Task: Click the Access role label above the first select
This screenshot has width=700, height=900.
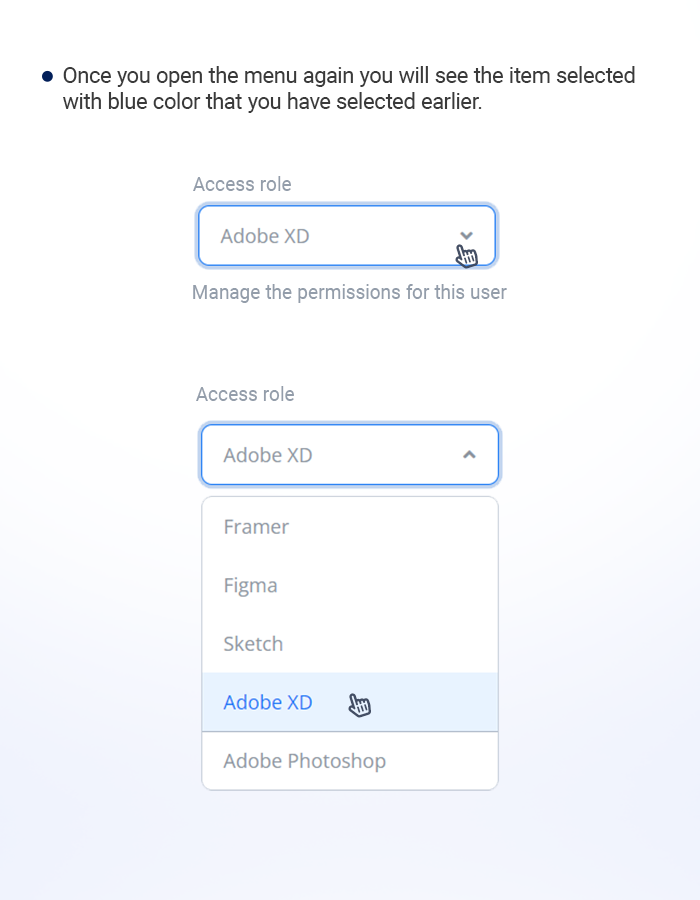Action: 242,184
